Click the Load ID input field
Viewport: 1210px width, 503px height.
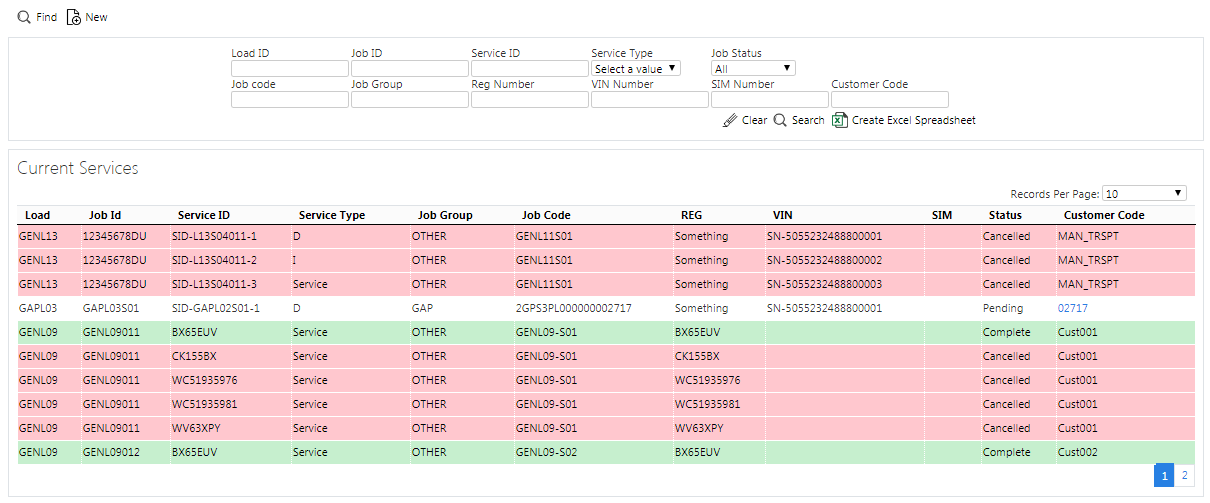click(x=290, y=68)
